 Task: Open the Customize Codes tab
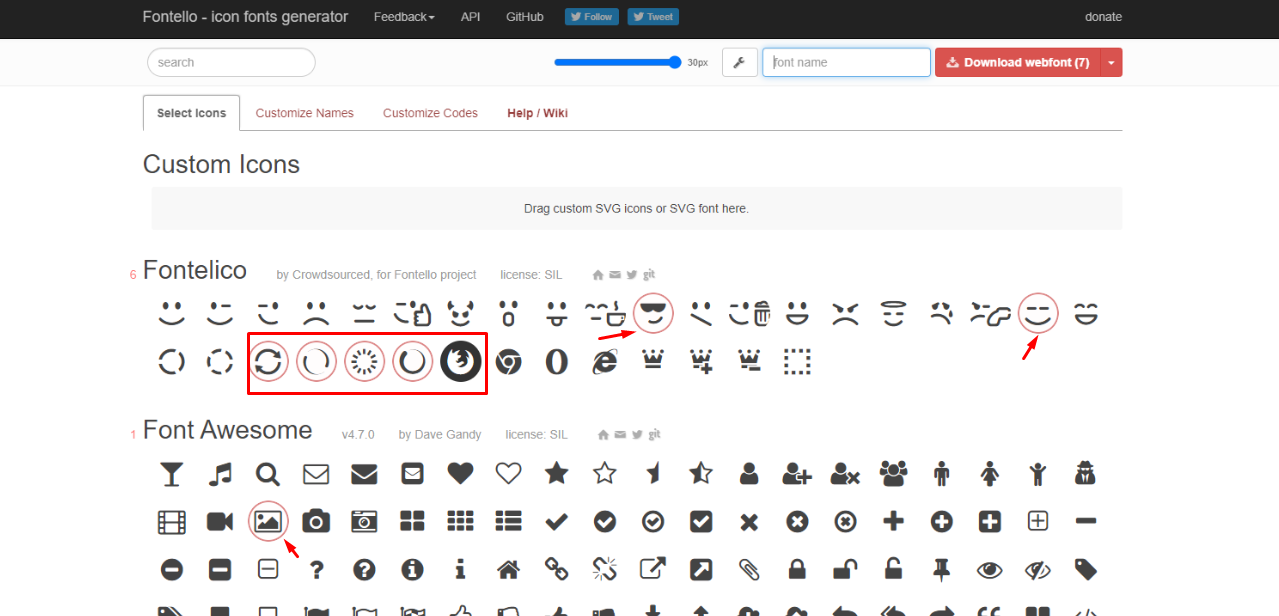click(430, 113)
